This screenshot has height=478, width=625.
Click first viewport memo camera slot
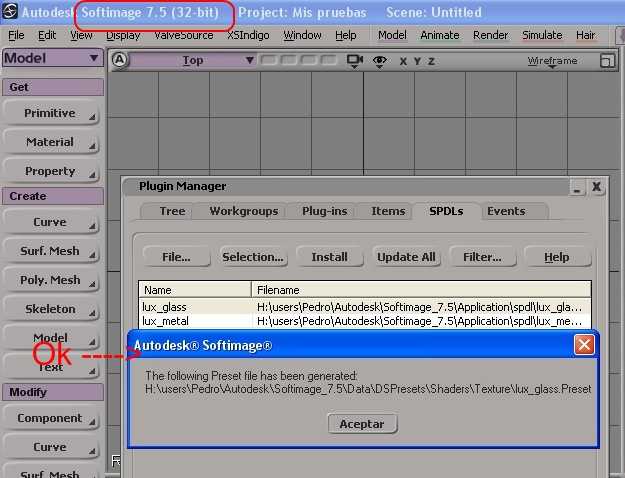point(269,60)
